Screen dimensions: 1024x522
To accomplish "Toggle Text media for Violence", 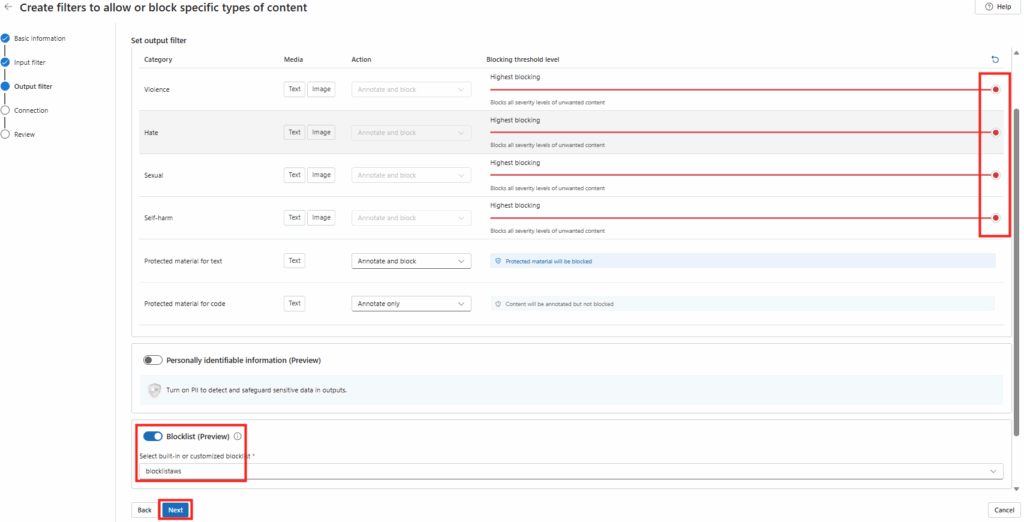I will click(x=294, y=89).
